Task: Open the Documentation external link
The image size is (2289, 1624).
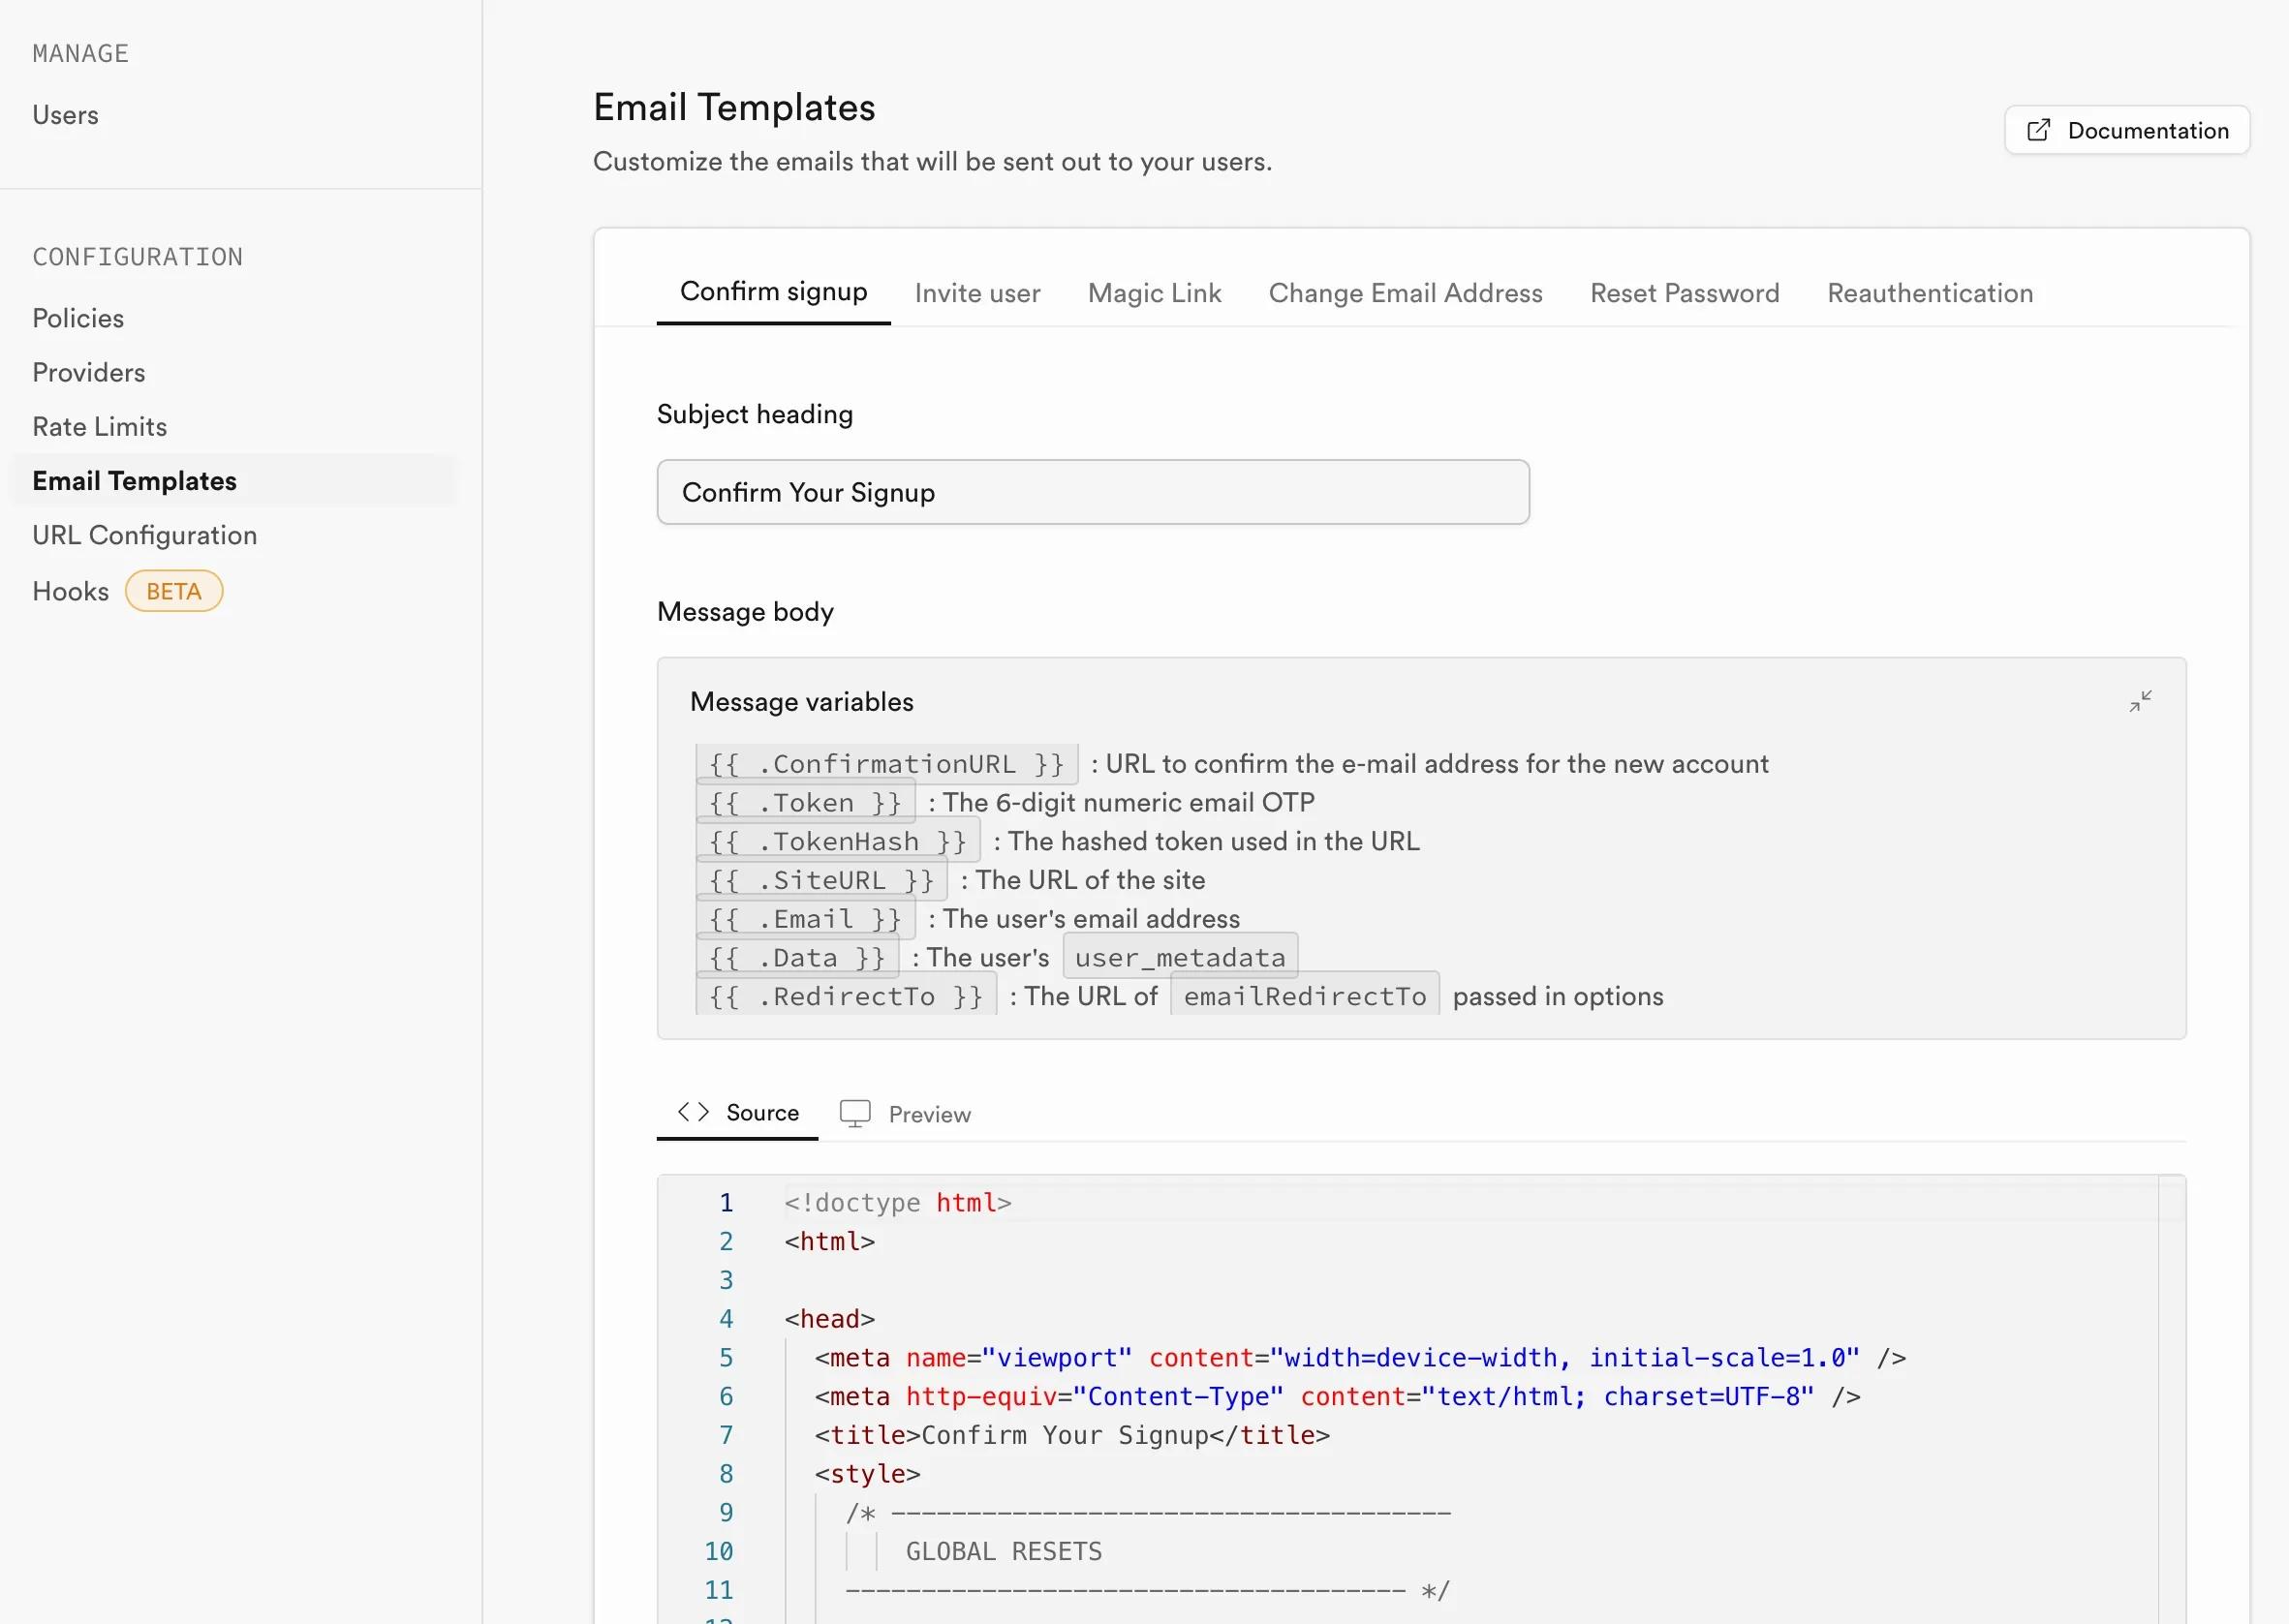Action: (x=2125, y=128)
